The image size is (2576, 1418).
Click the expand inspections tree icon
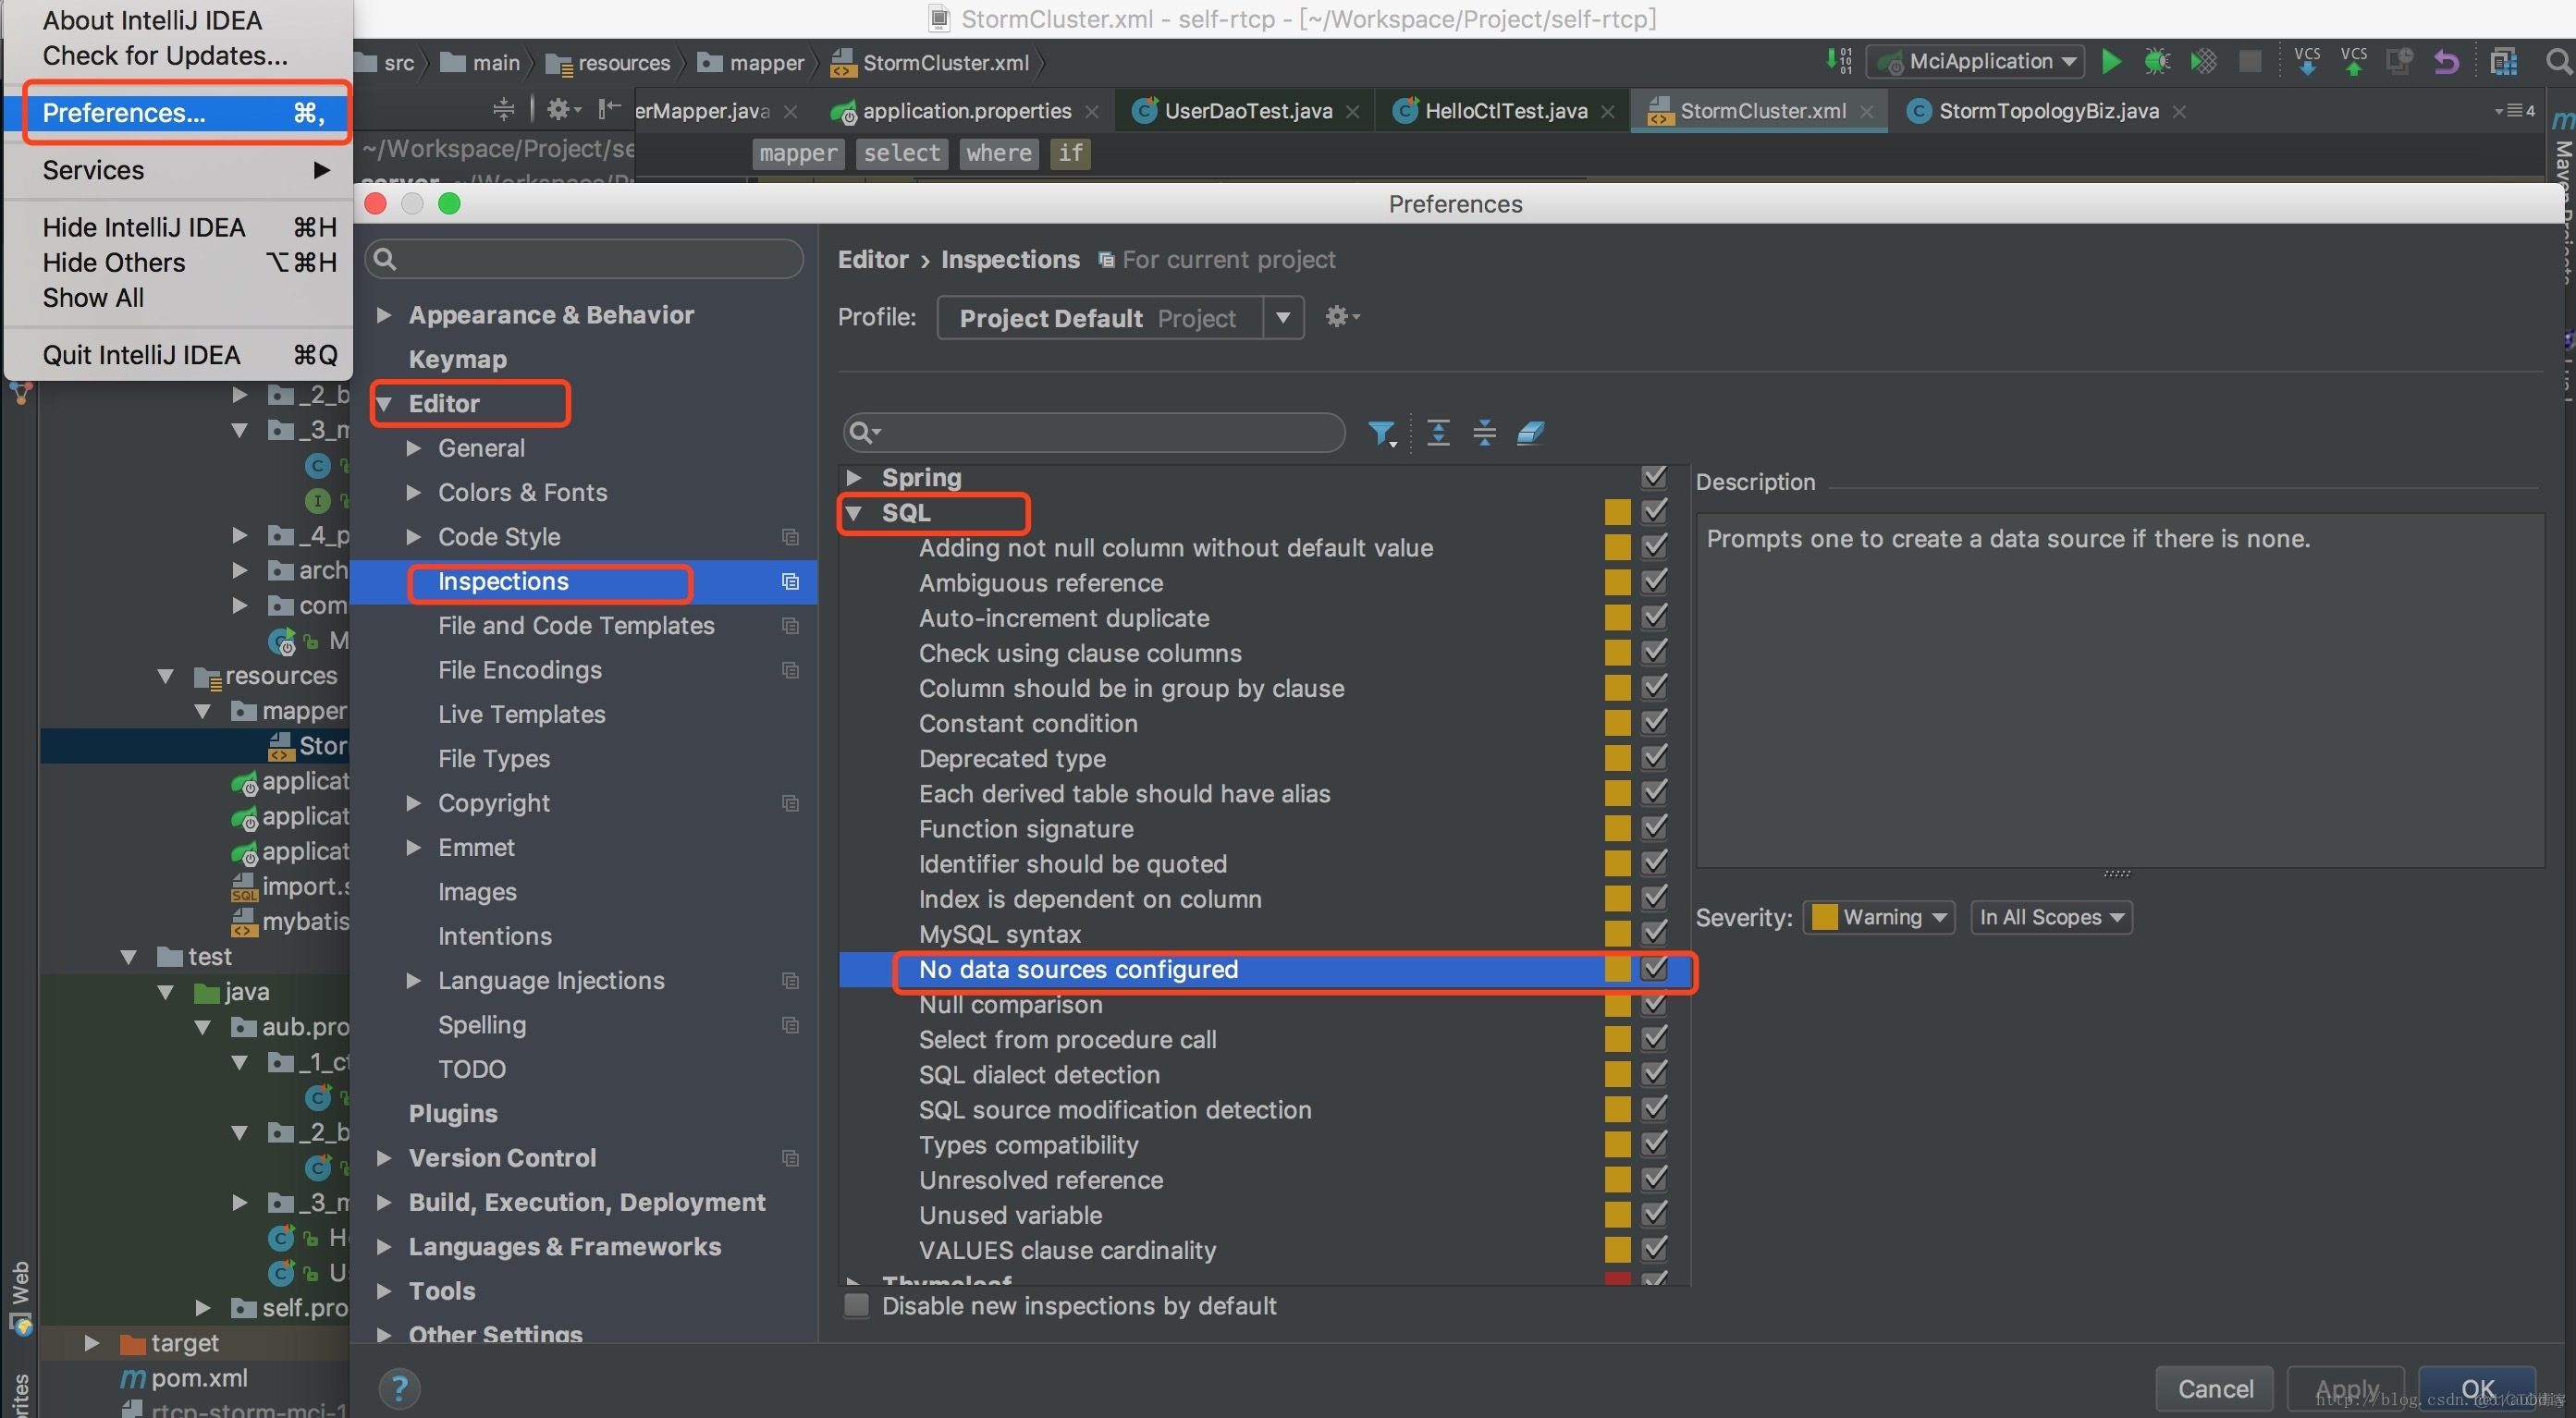point(1436,434)
